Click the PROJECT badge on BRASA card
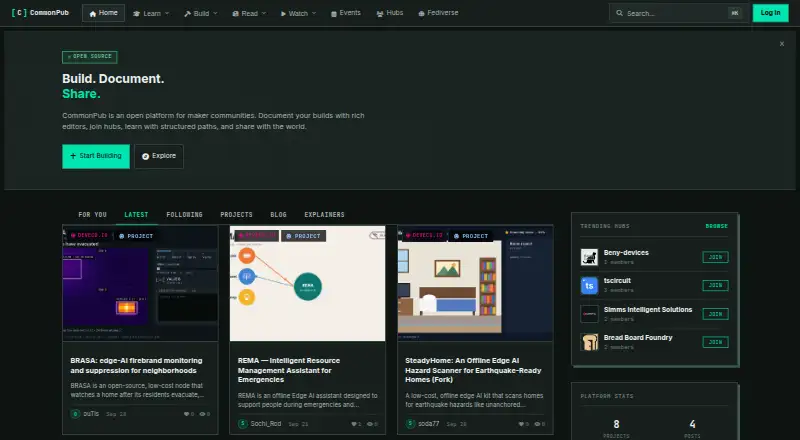800x440 pixels. 136,236
